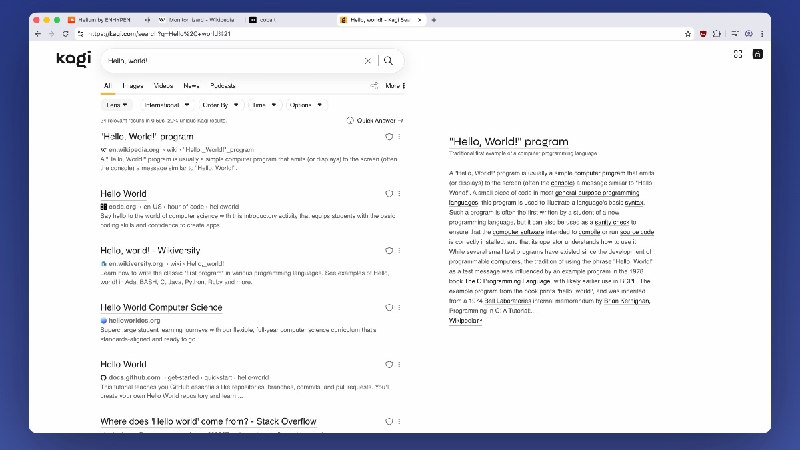This screenshot has width=800, height=450.
Task: Reload the page in the browser toolbar
Action: (65, 33)
